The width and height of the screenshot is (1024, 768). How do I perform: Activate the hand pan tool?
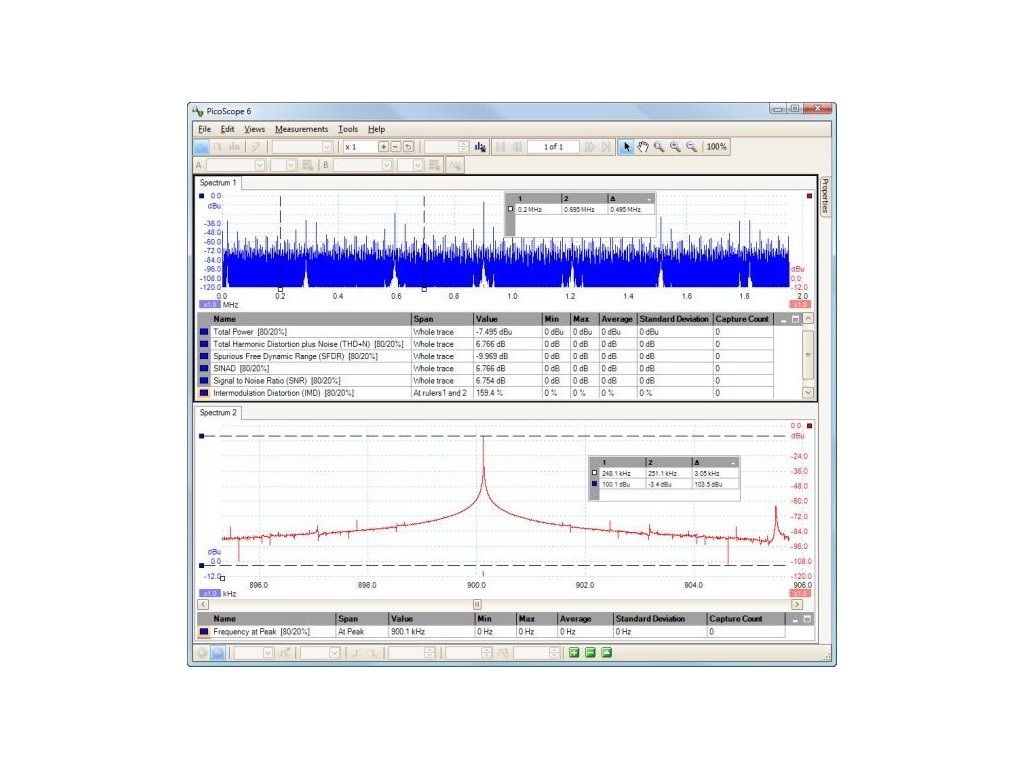(x=643, y=147)
